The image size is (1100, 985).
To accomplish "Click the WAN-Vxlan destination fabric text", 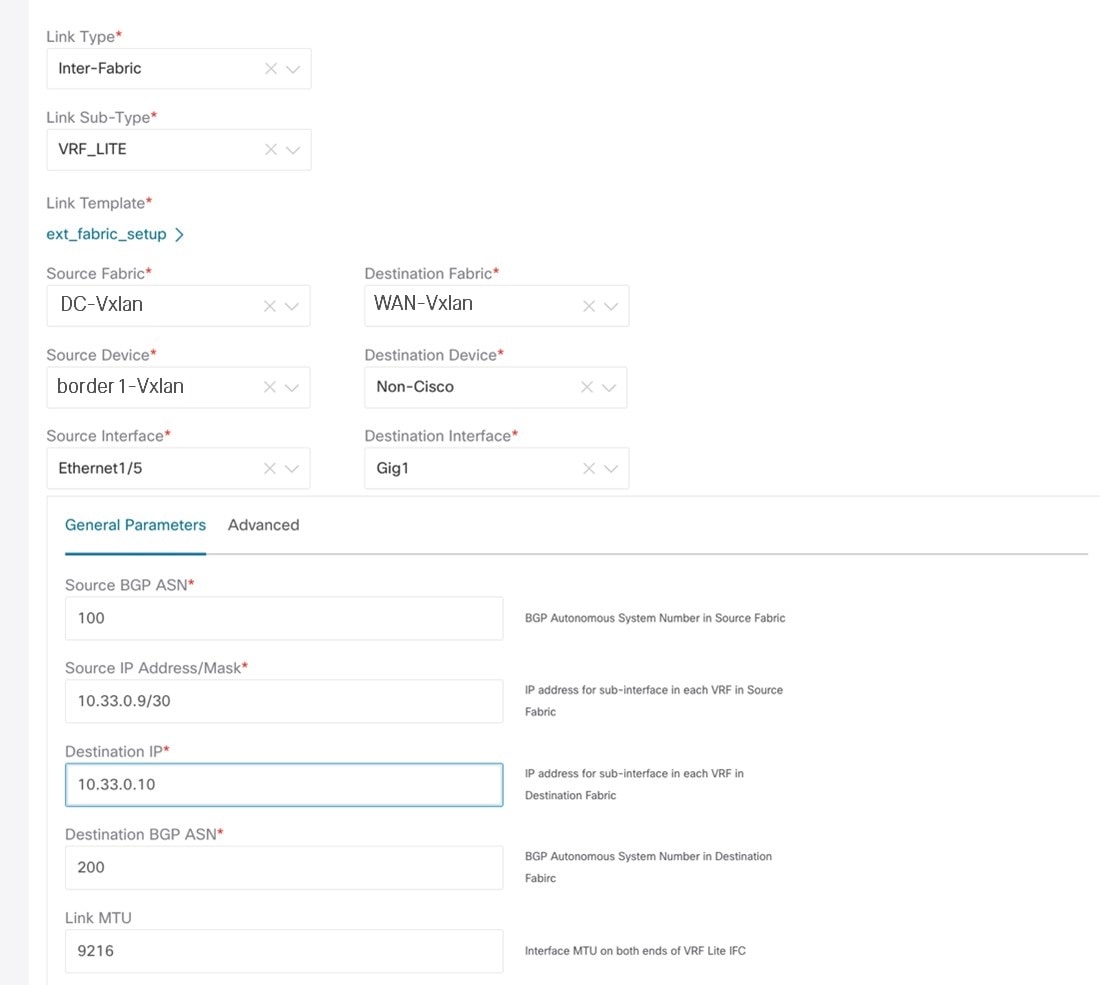I will [423, 303].
